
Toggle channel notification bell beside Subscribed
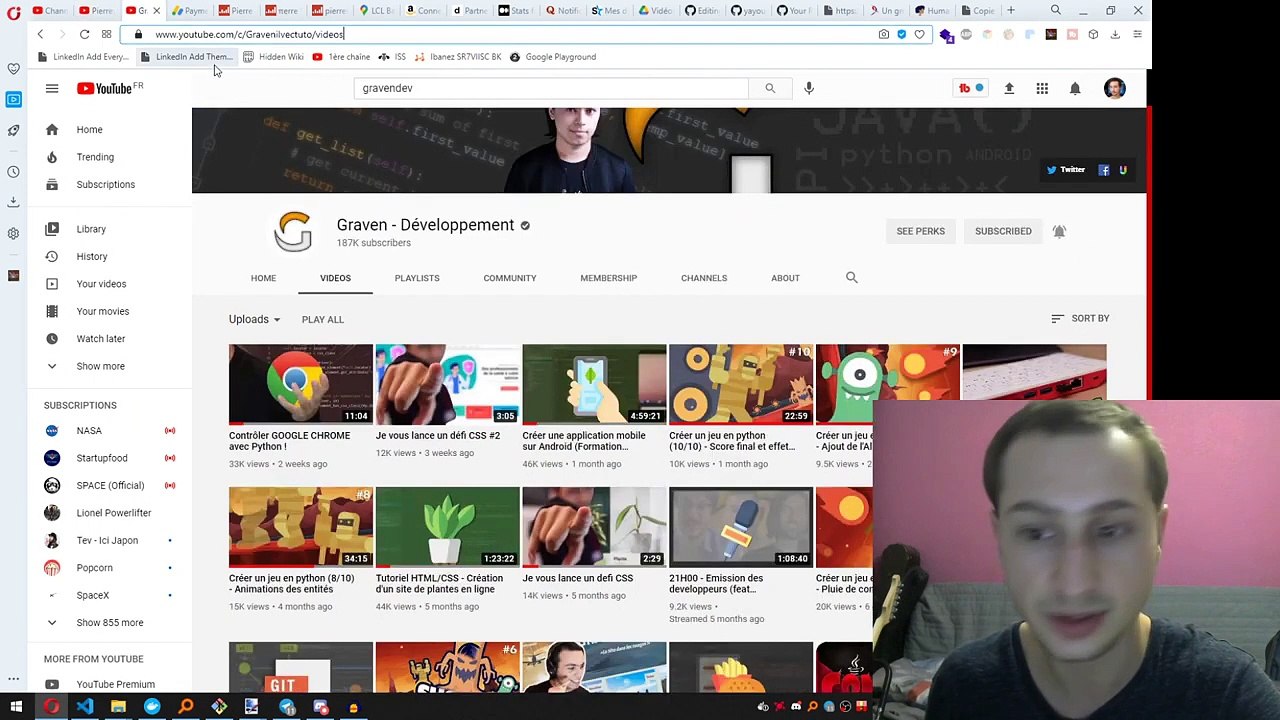point(1059,231)
